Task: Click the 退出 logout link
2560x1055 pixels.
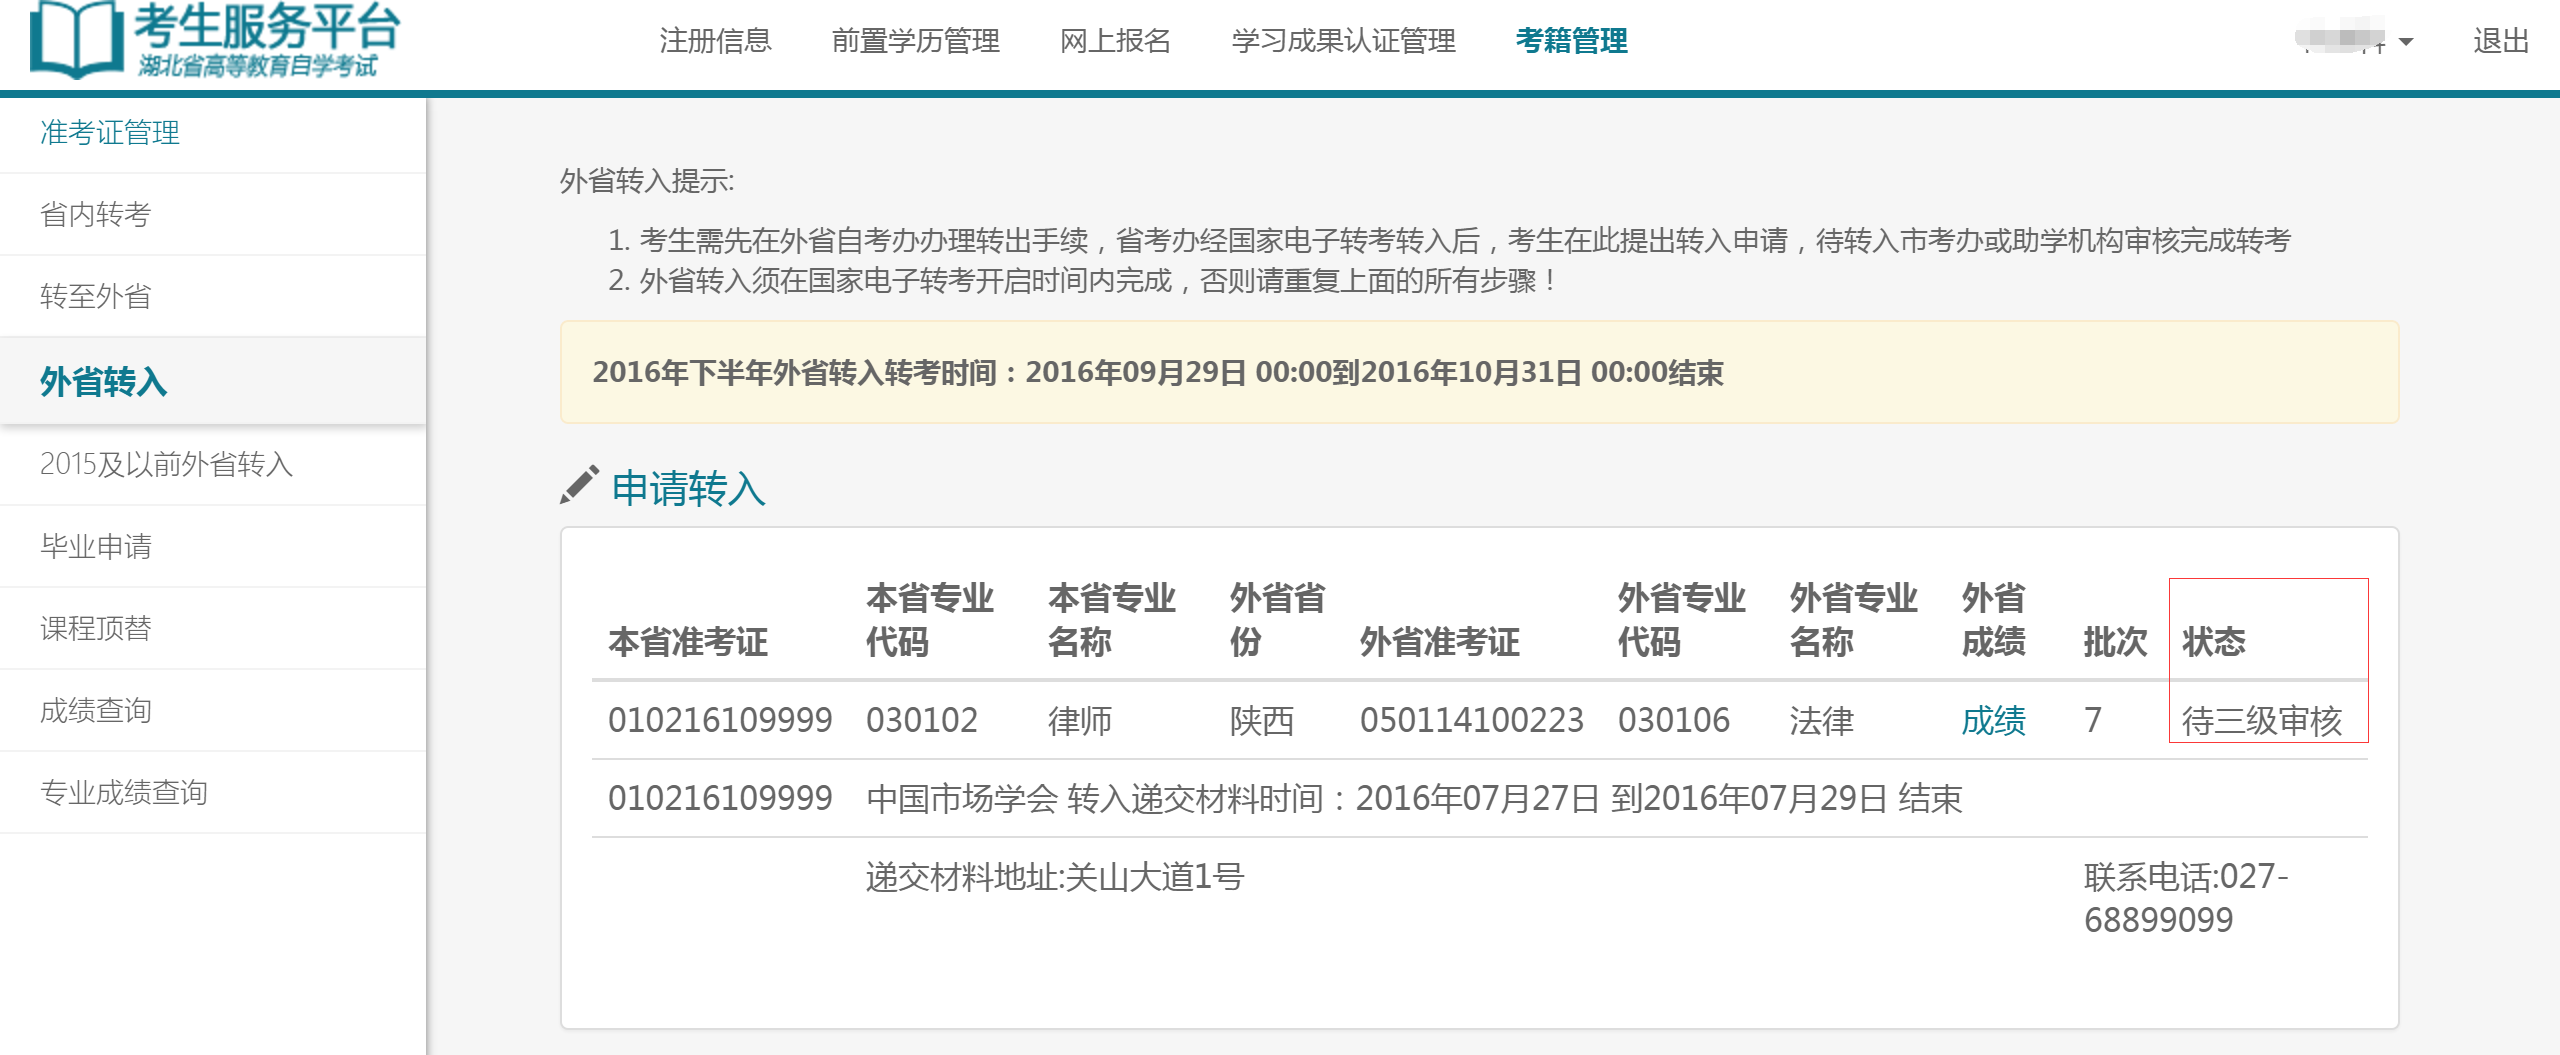Action: pyautogui.click(x=2500, y=41)
